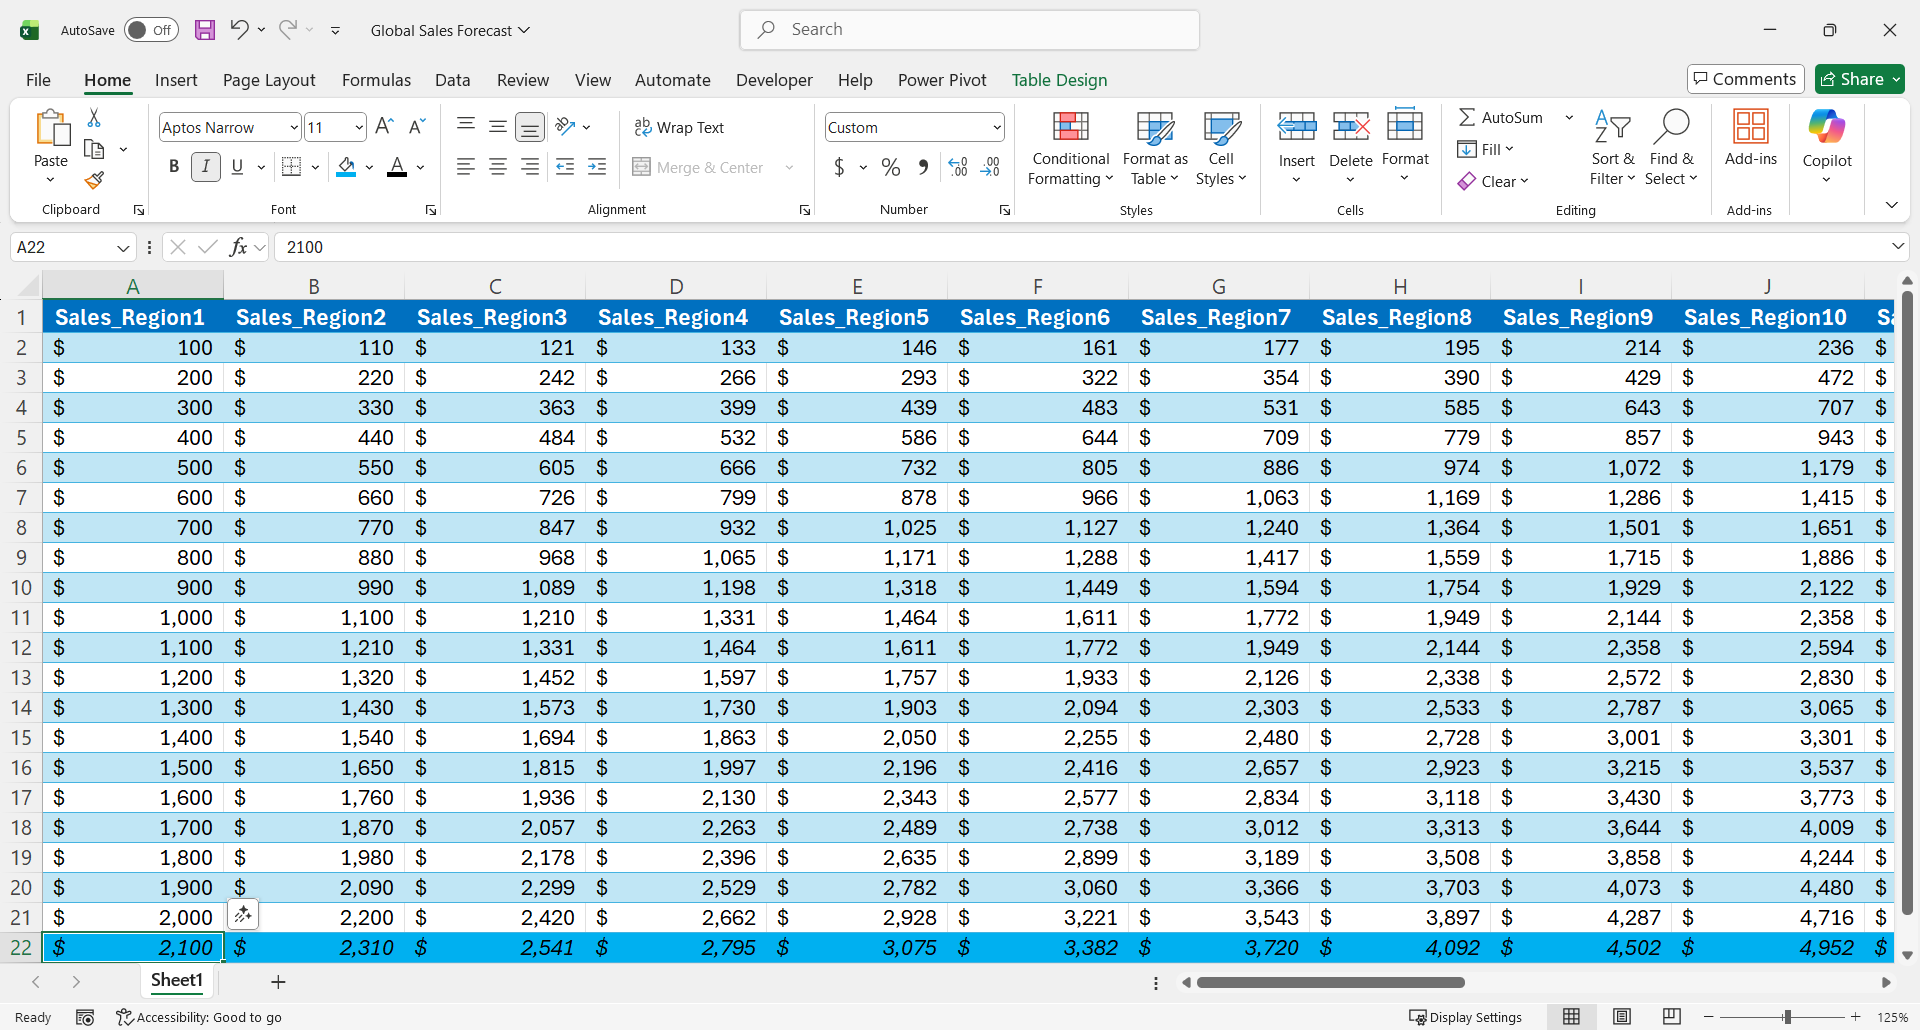Viewport: 1920px width, 1030px height.
Task: Open Conditional Formatting menu
Action: [1070, 148]
